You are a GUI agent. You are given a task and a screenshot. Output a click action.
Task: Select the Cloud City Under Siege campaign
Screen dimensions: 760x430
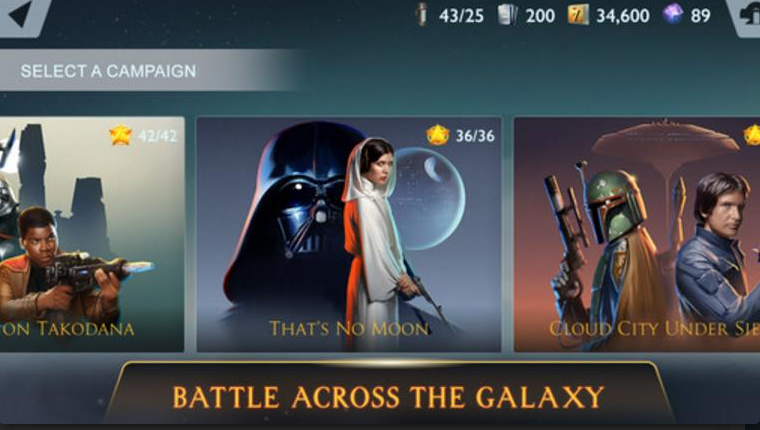point(637,234)
